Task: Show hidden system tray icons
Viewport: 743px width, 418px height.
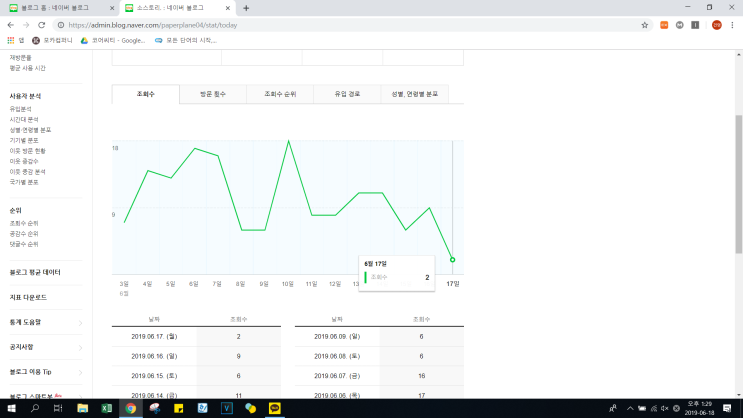Action: (x=630, y=408)
